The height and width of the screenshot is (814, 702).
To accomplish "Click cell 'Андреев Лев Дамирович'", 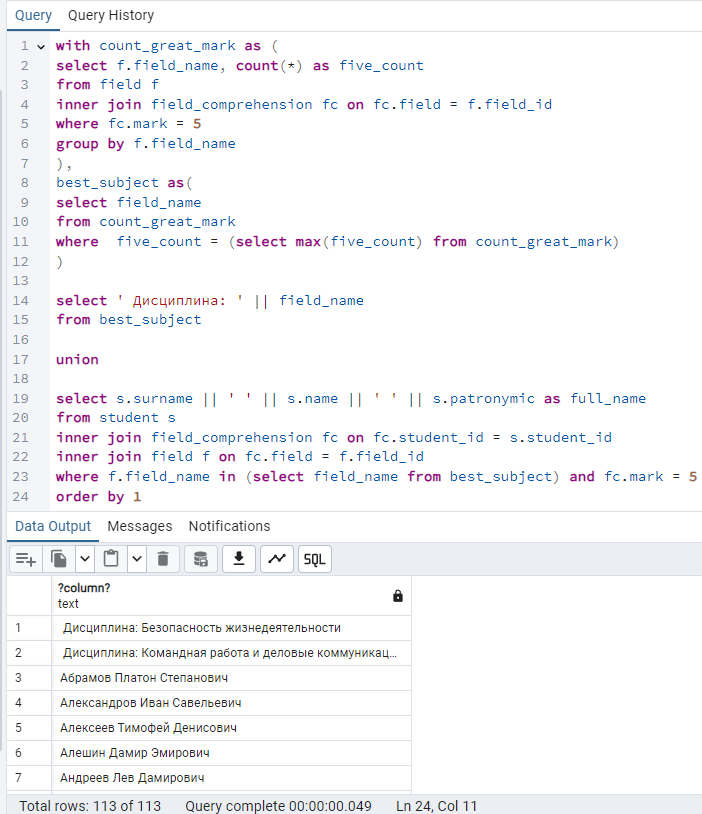I will coord(232,778).
